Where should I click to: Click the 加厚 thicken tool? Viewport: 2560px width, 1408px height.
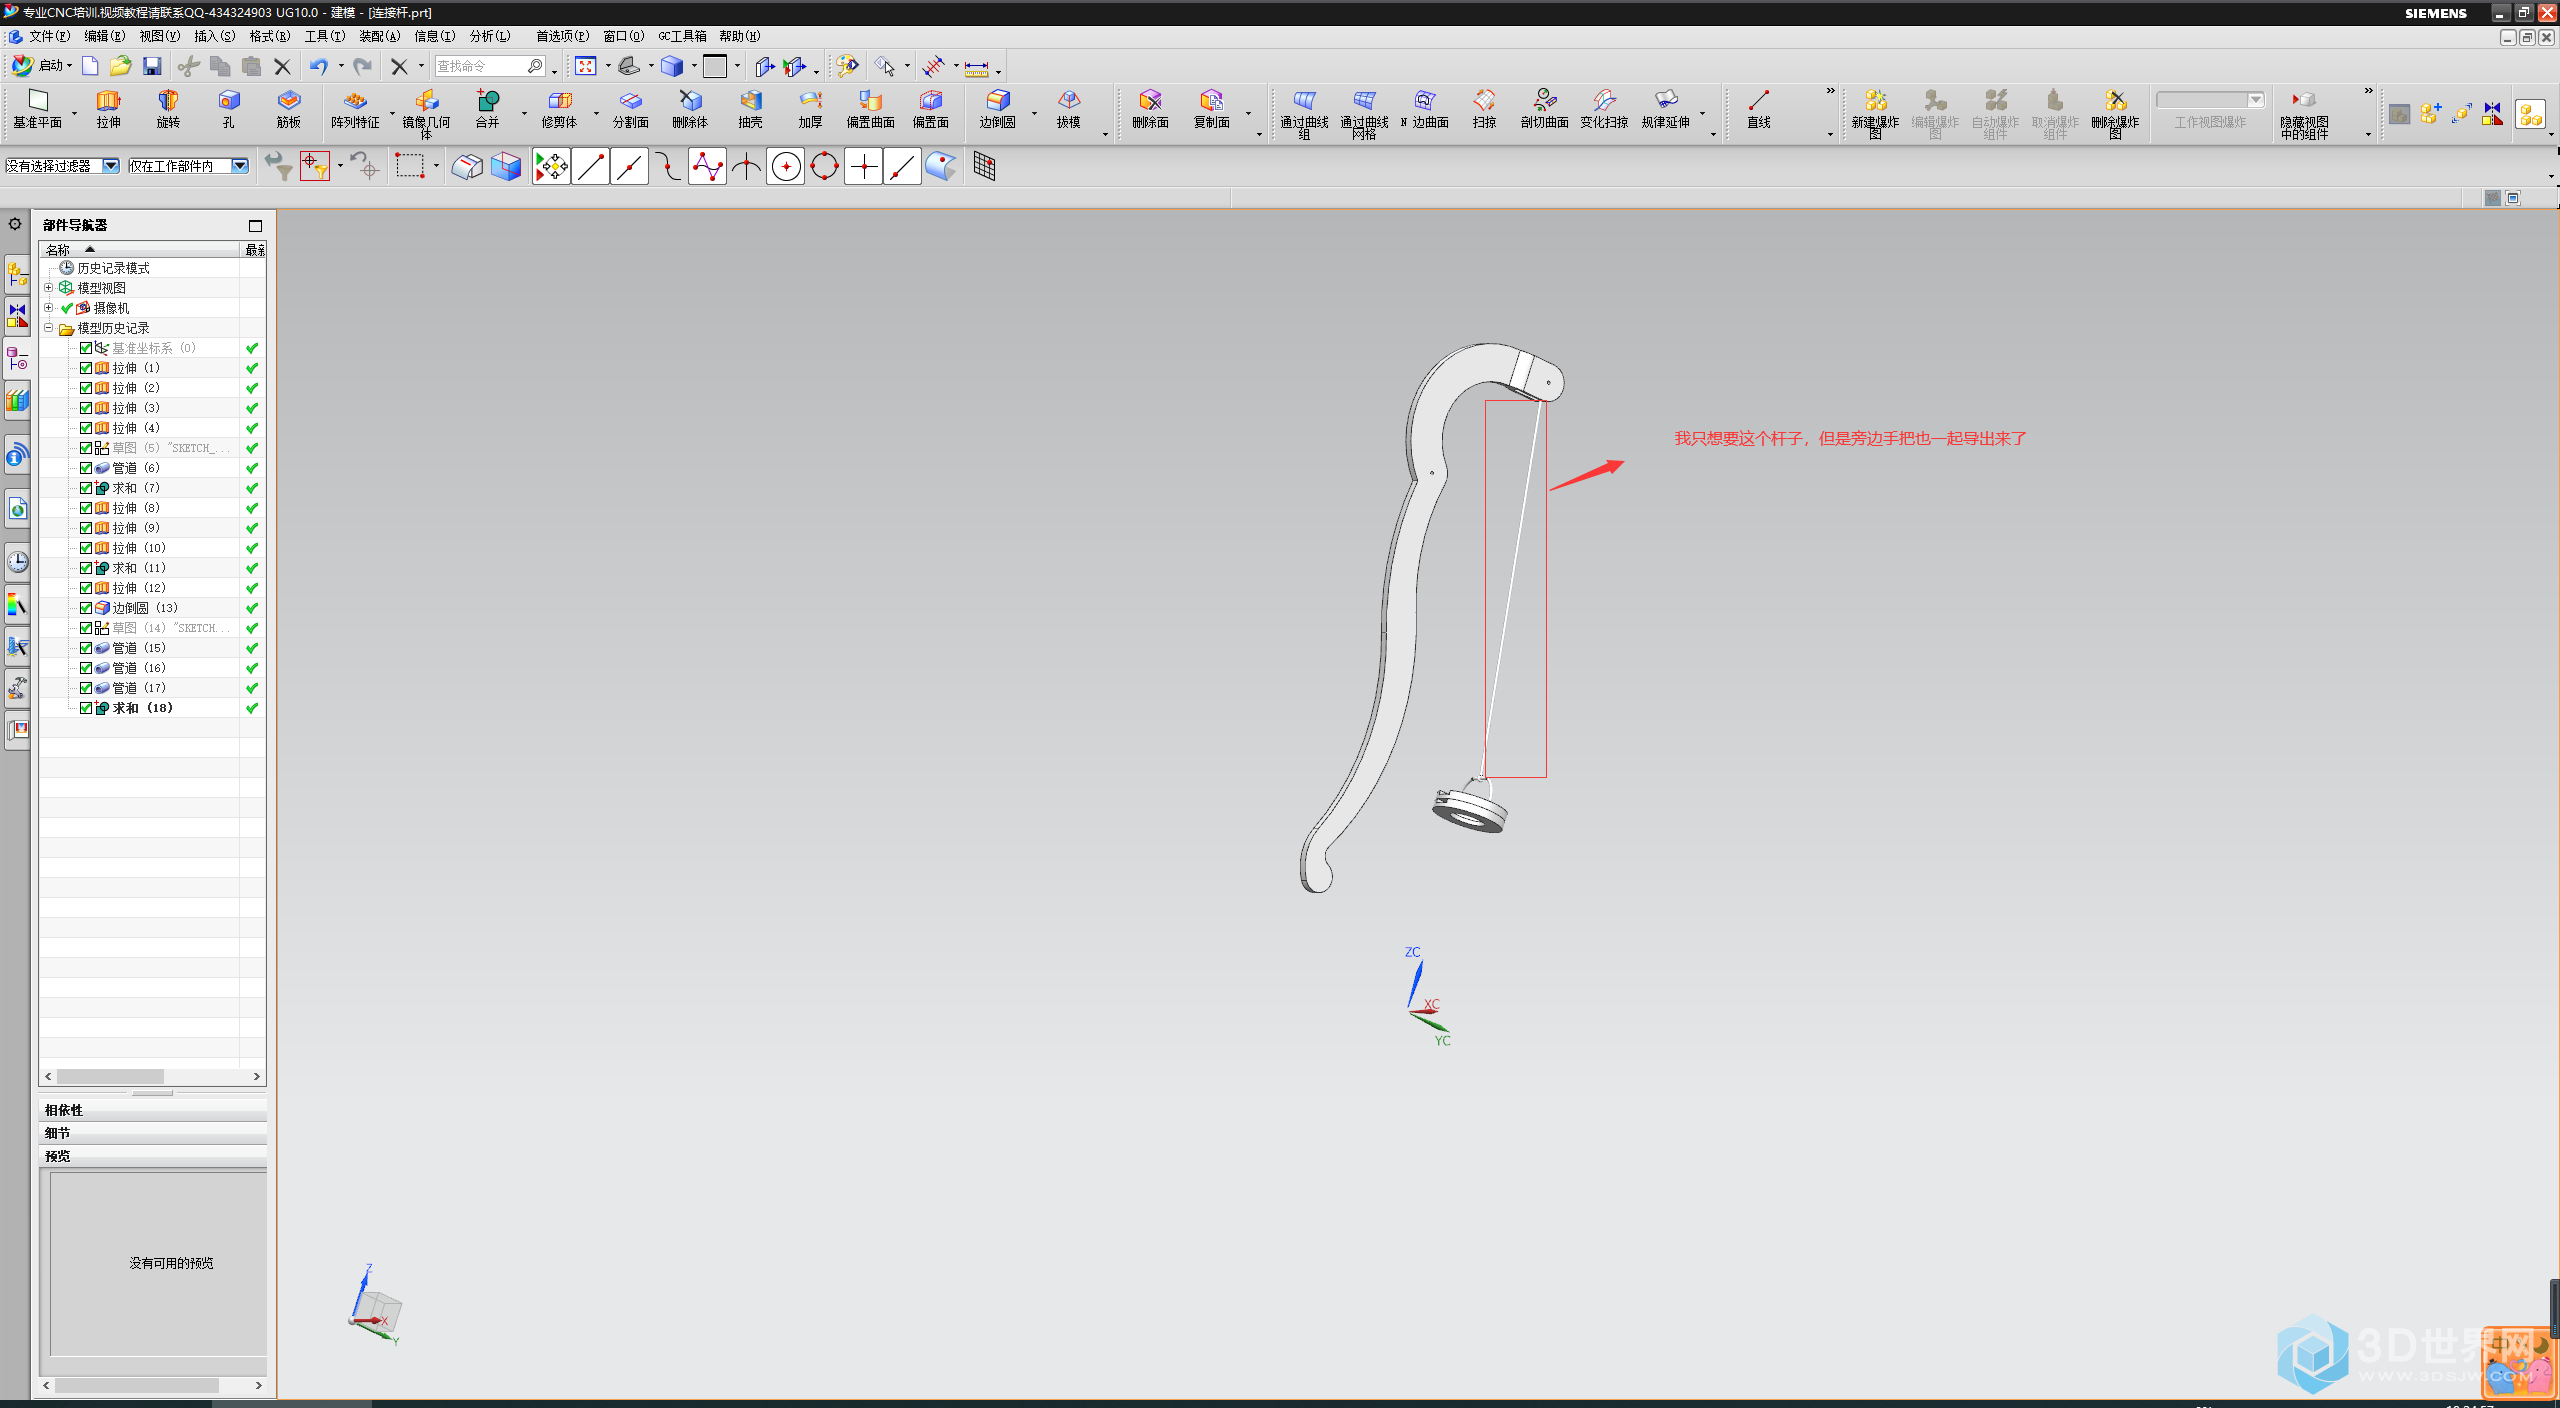pyautogui.click(x=810, y=109)
